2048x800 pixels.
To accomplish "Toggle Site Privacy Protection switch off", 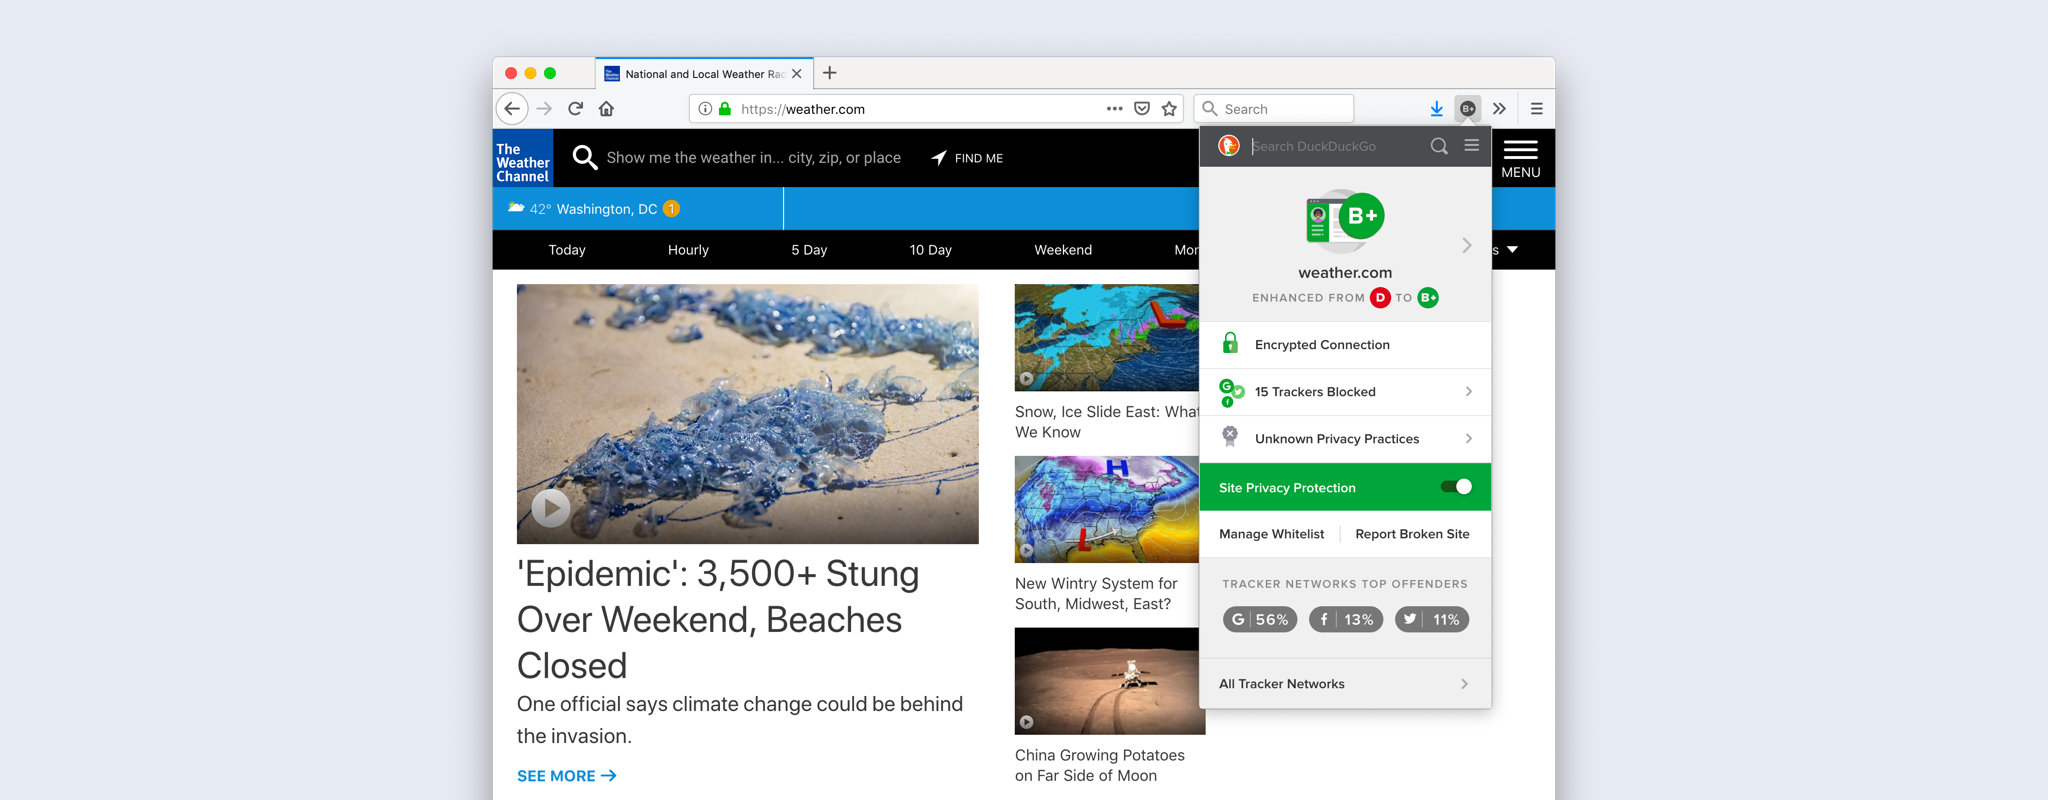I will (x=1456, y=487).
